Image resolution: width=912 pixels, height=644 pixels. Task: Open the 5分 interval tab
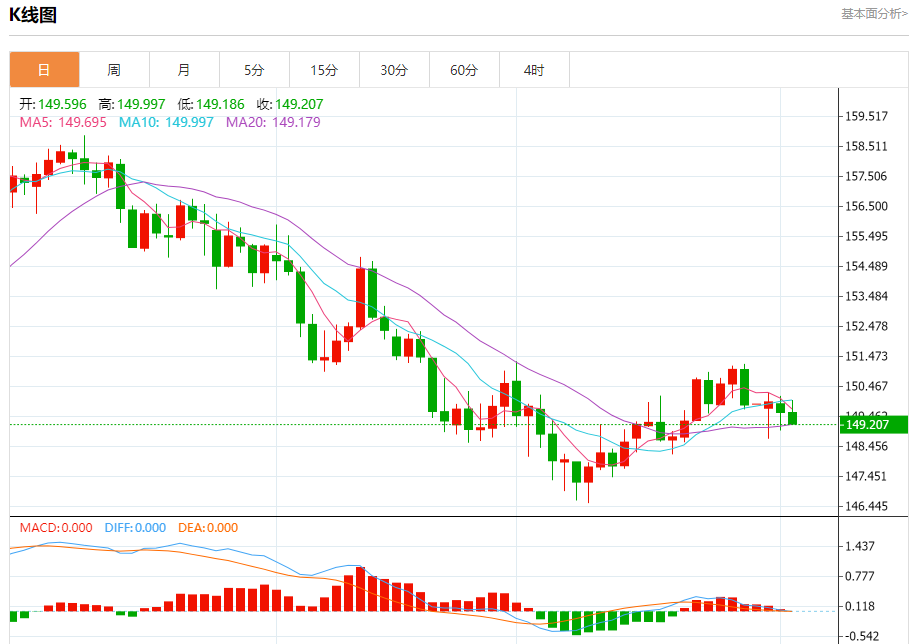tap(254, 70)
